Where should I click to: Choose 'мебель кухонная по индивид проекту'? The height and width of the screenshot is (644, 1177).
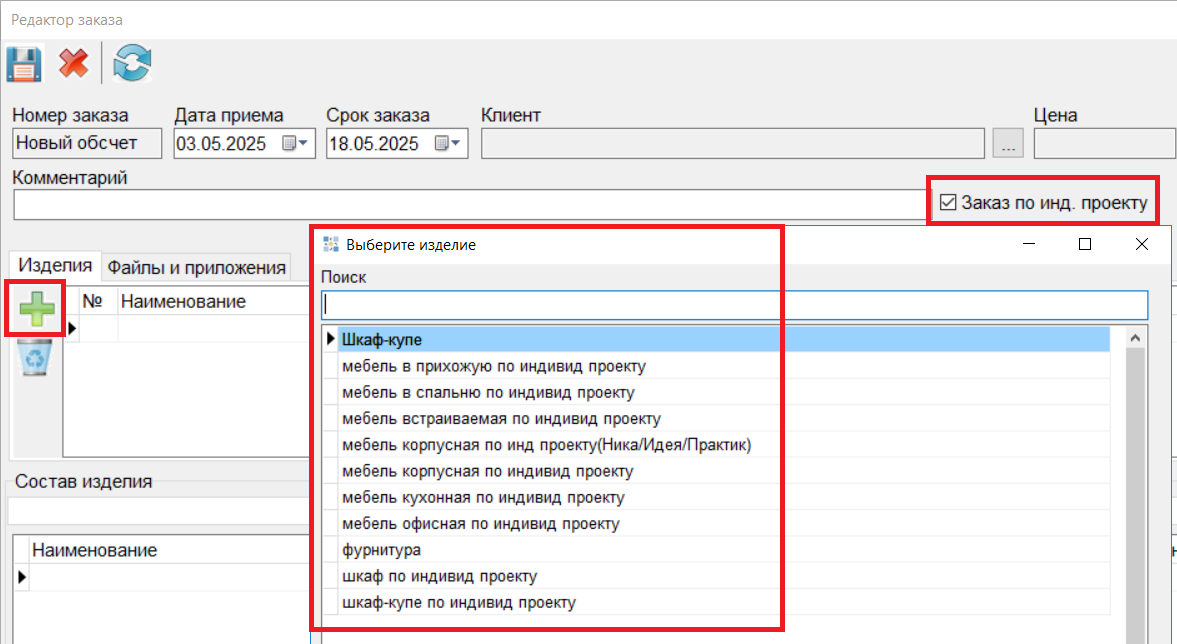(x=483, y=497)
